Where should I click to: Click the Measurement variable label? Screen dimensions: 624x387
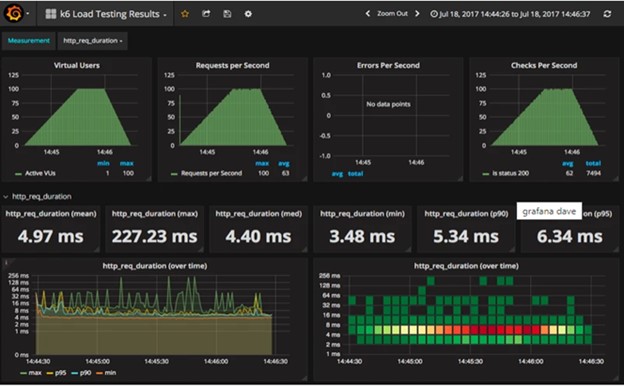point(29,41)
